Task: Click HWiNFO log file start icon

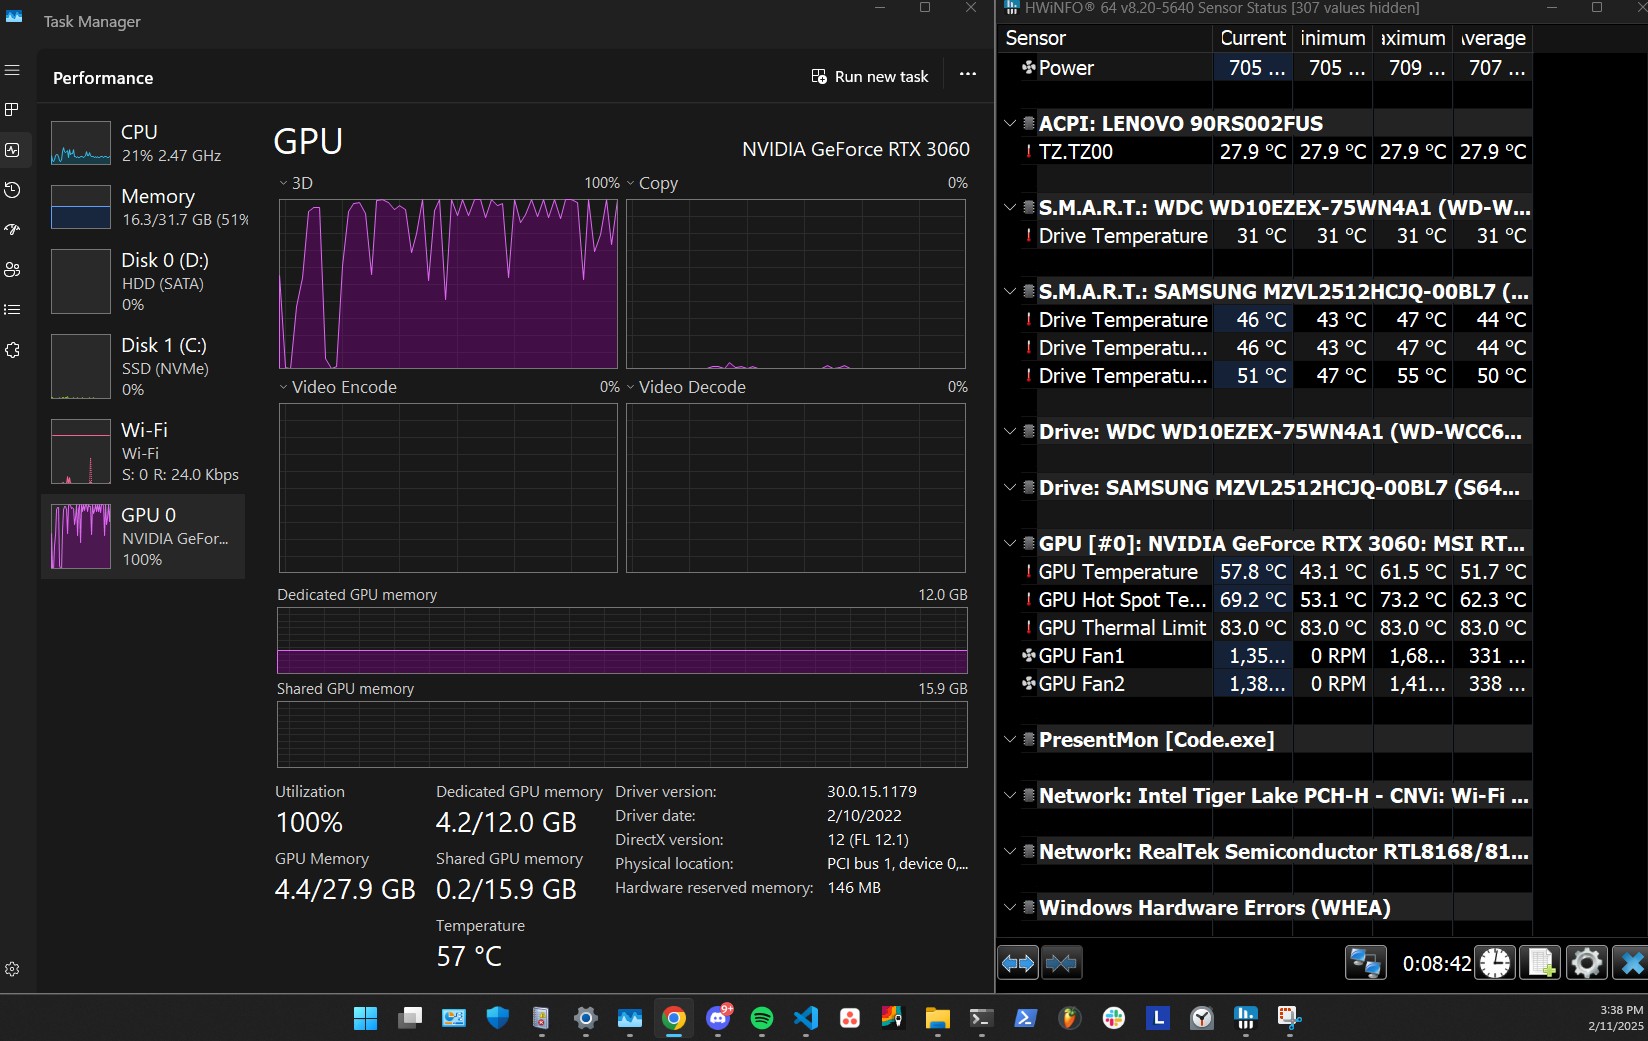Action: [x=1541, y=963]
